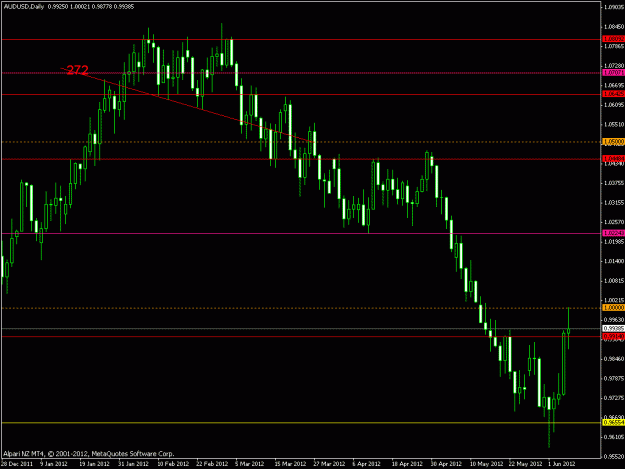Image resolution: width=625 pixels, height=469 pixels.
Task: Select the red "272" text label
Action: pos(77,70)
